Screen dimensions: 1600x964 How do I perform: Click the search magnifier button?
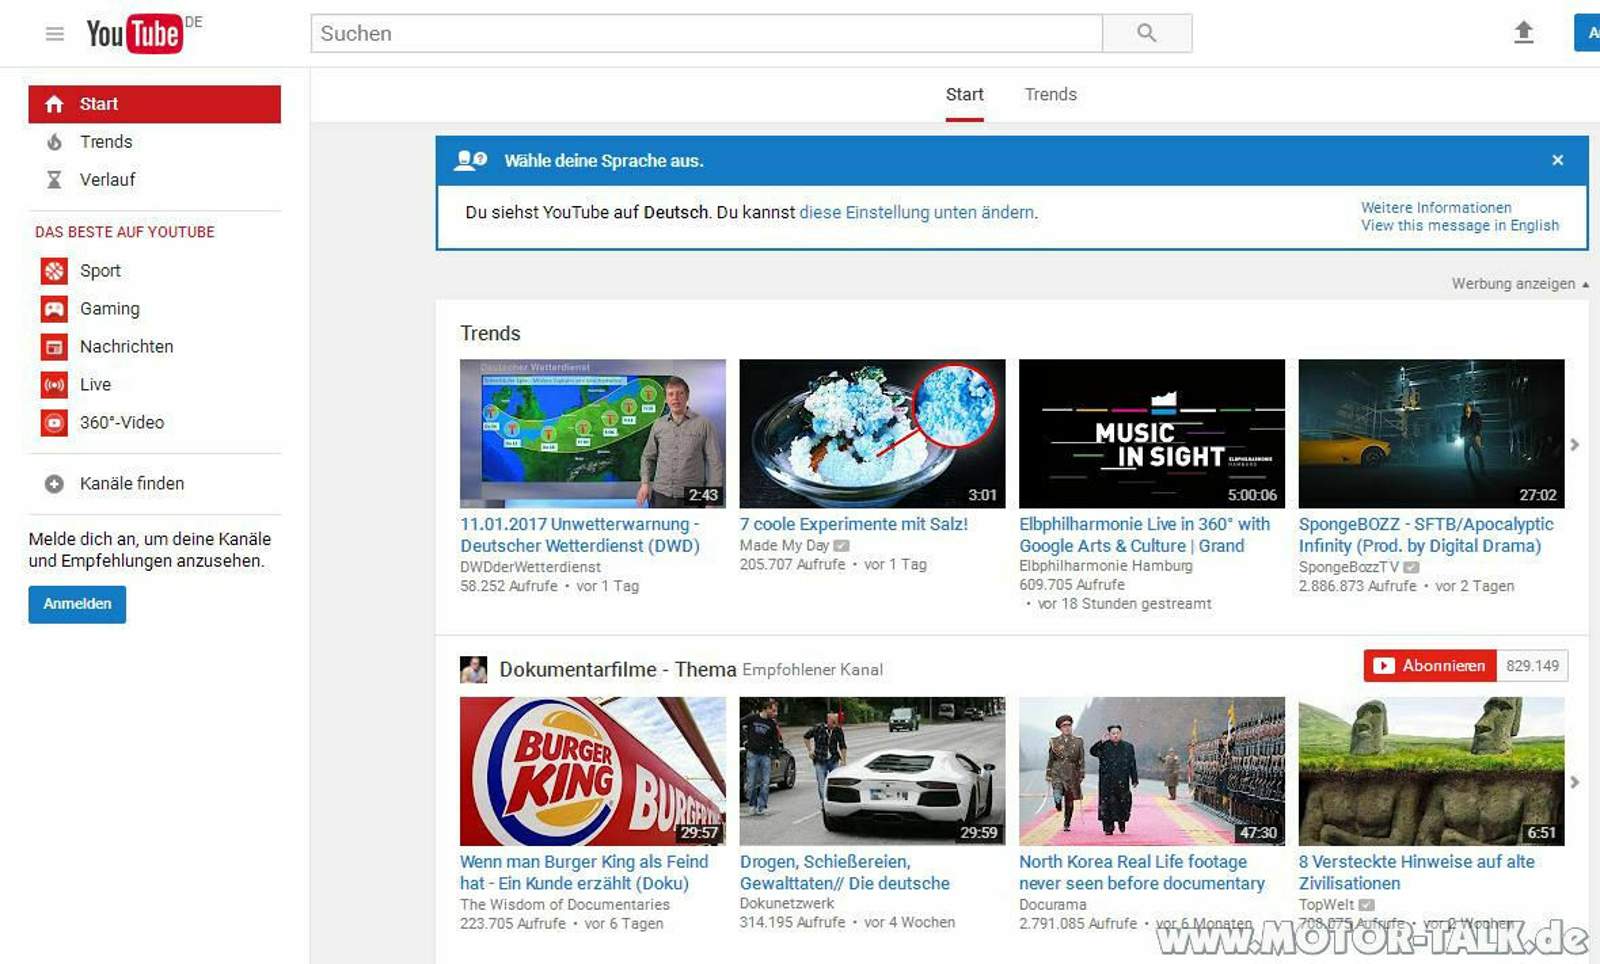tap(1147, 33)
